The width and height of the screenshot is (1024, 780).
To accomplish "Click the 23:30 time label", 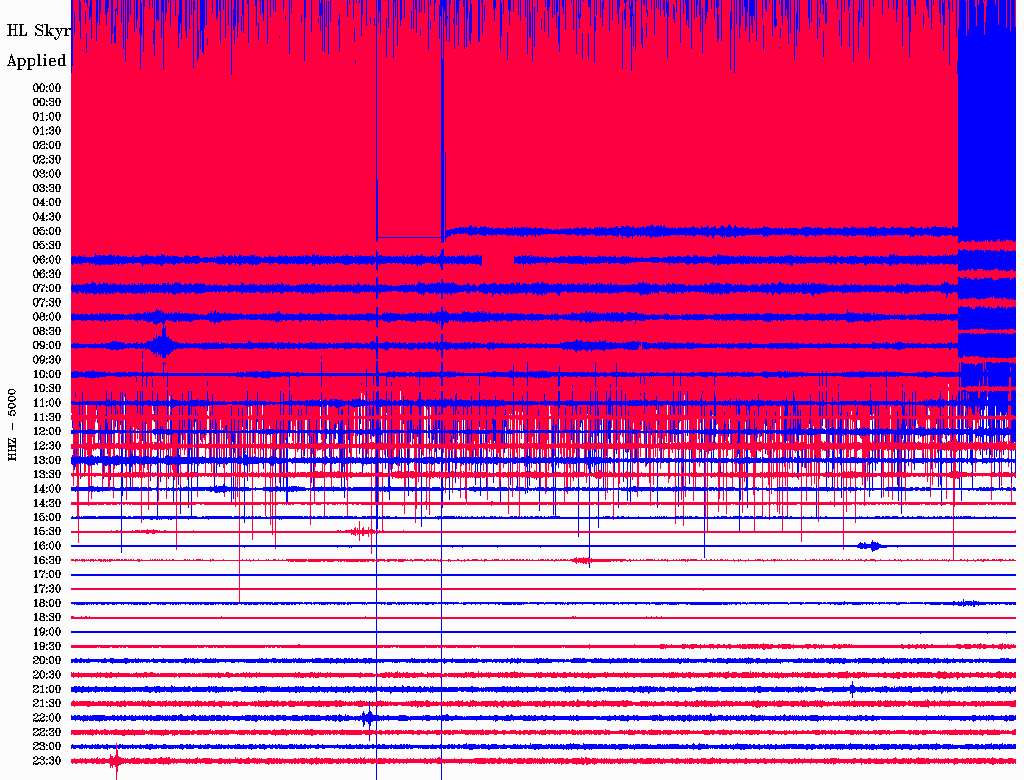I will coord(47,761).
